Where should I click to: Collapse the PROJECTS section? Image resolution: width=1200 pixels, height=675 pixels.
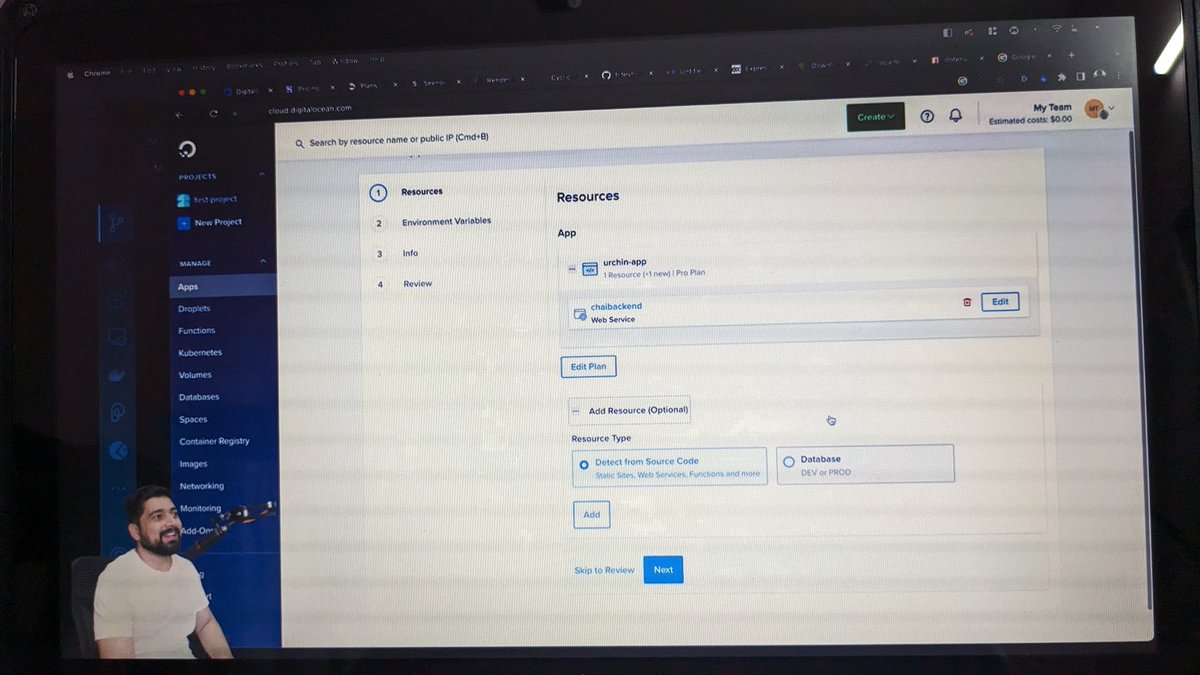pos(261,175)
